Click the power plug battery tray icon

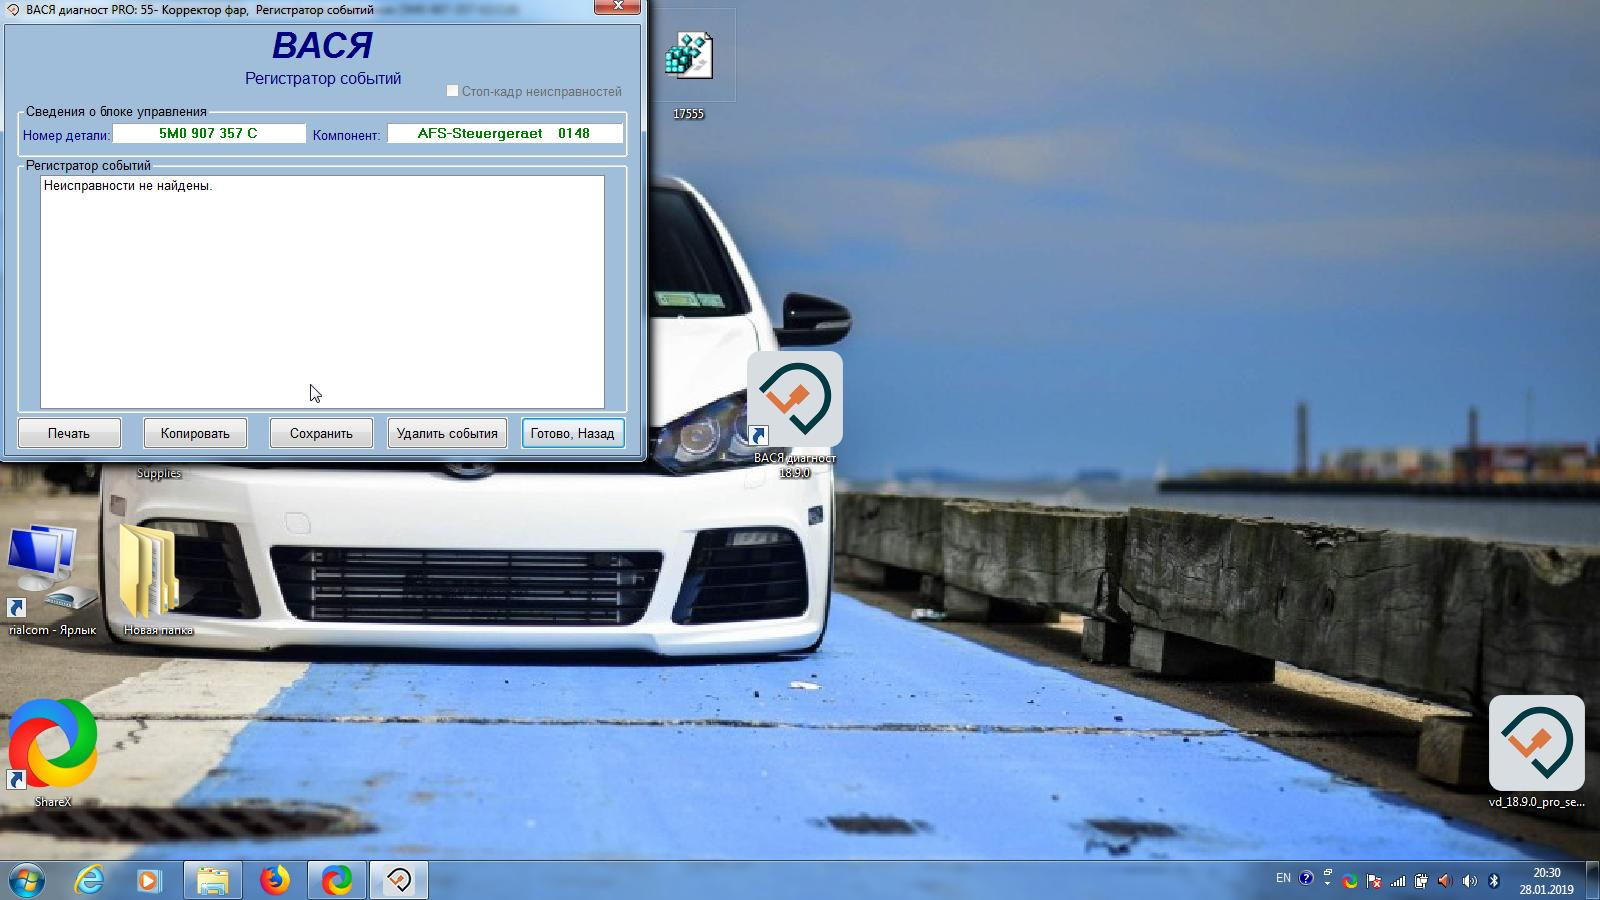1421,881
